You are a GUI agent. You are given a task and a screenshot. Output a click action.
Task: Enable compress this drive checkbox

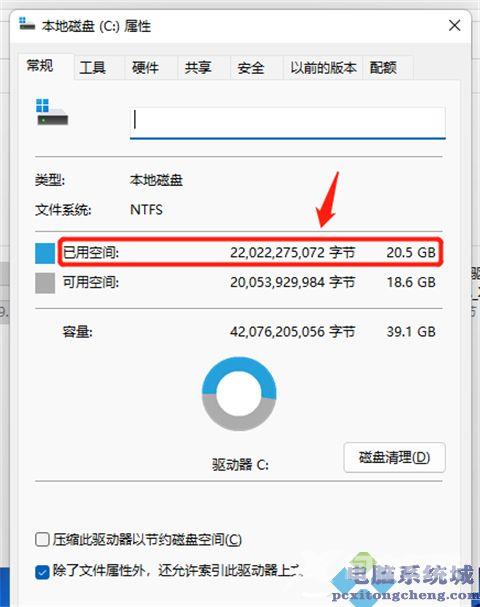click(x=42, y=539)
